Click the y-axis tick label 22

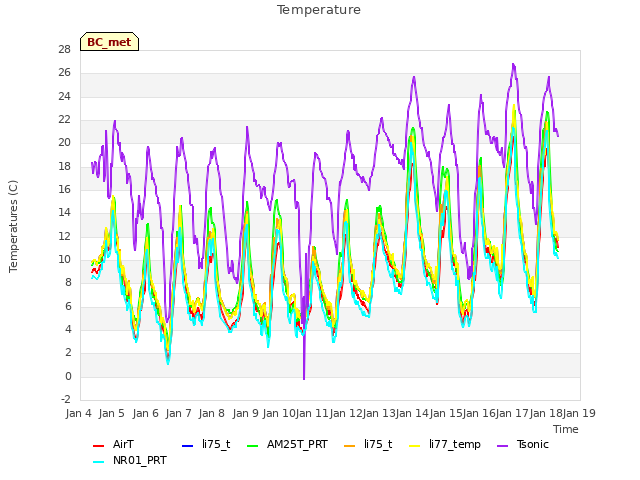click(x=64, y=120)
